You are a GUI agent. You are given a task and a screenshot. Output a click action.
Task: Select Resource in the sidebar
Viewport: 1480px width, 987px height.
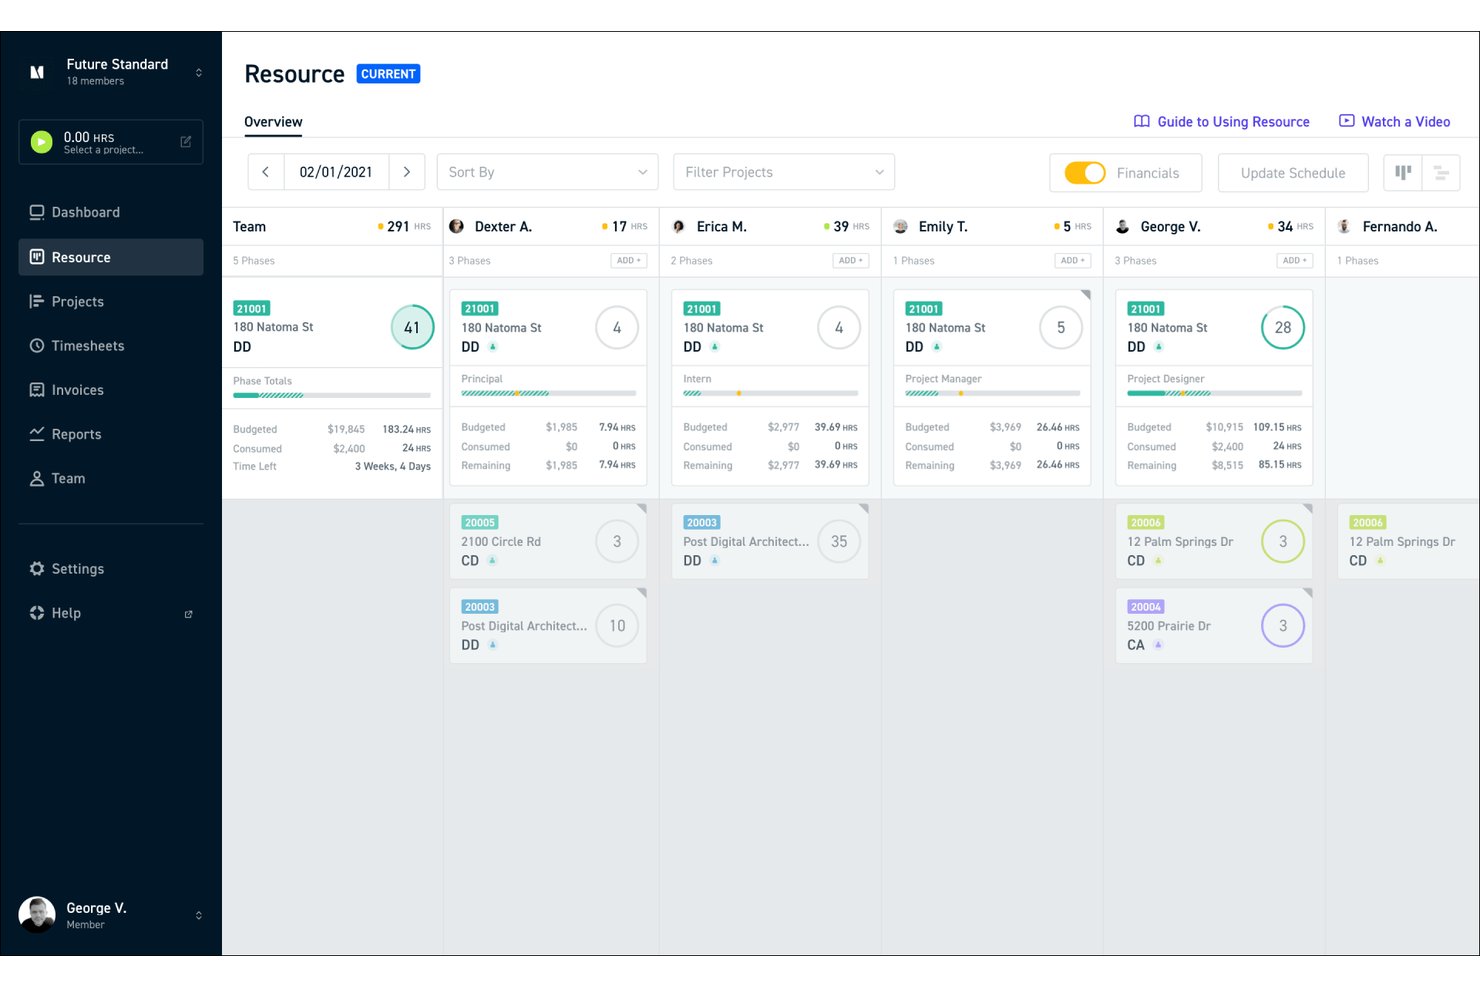tap(110, 257)
